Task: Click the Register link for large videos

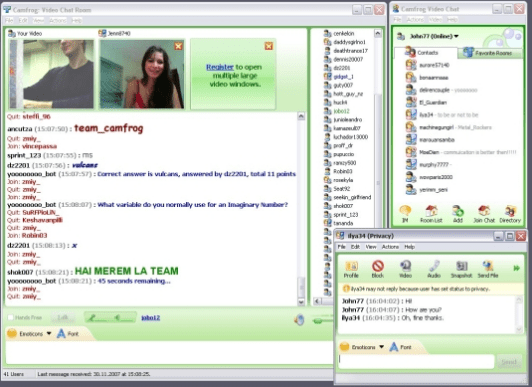Action: coord(220,67)
